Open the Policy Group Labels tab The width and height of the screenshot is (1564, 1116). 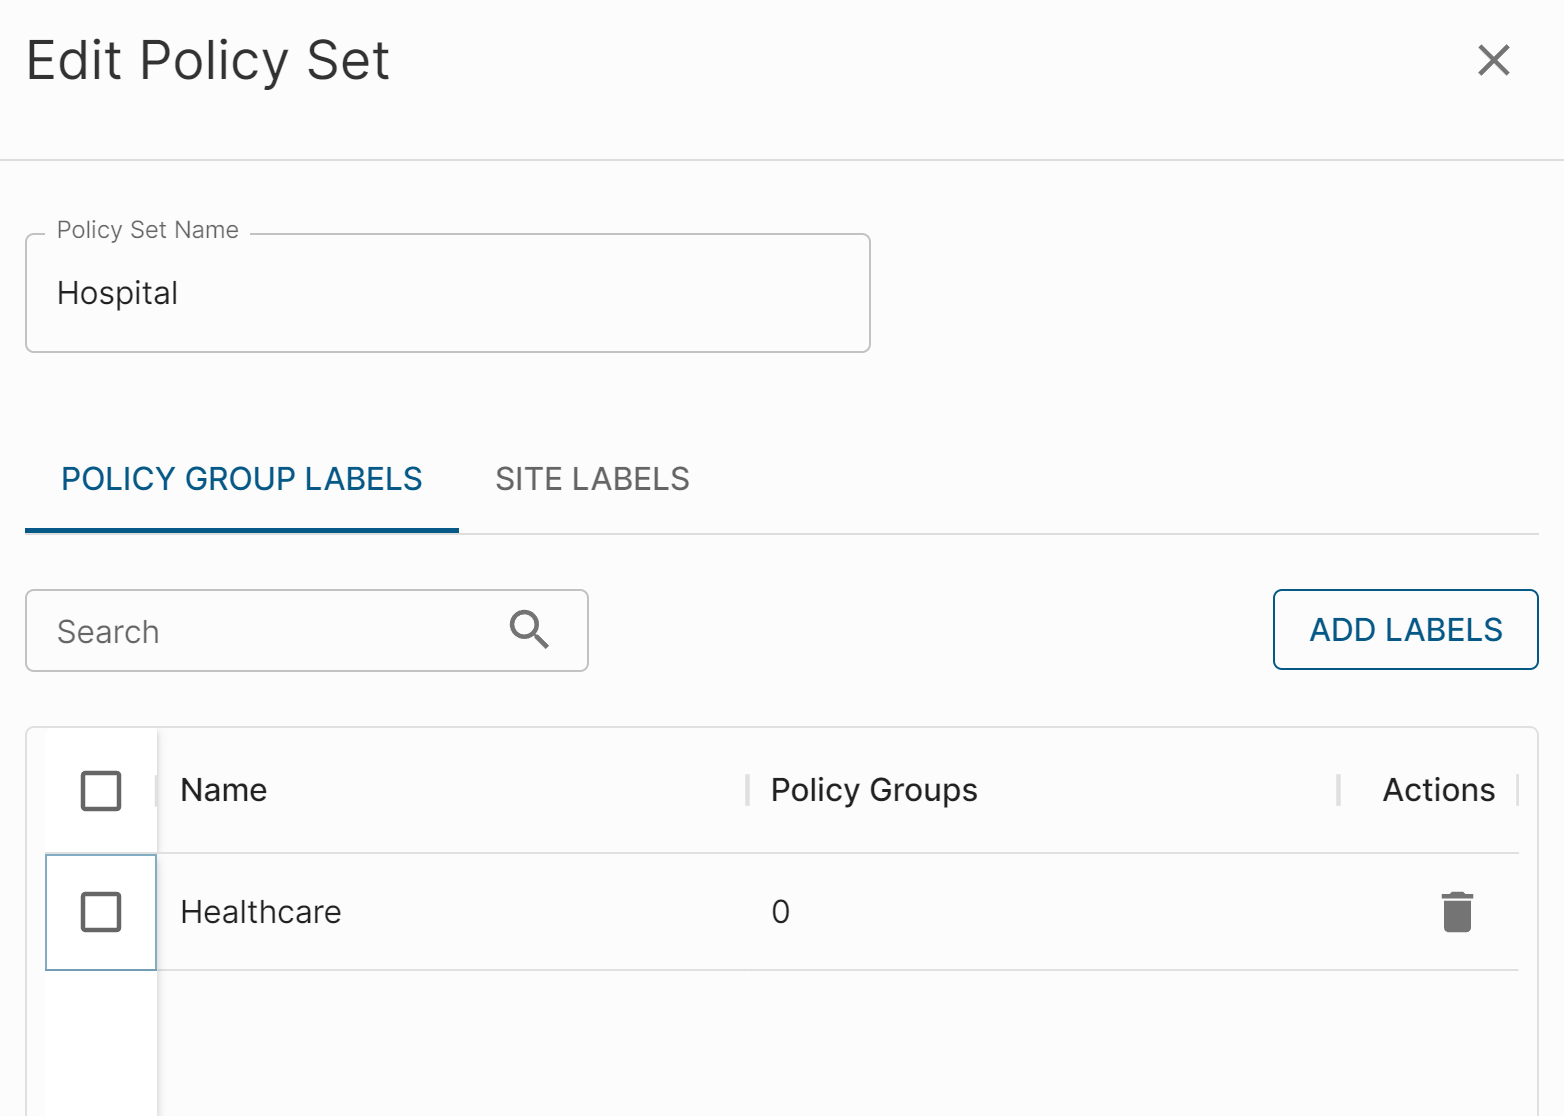242,480
